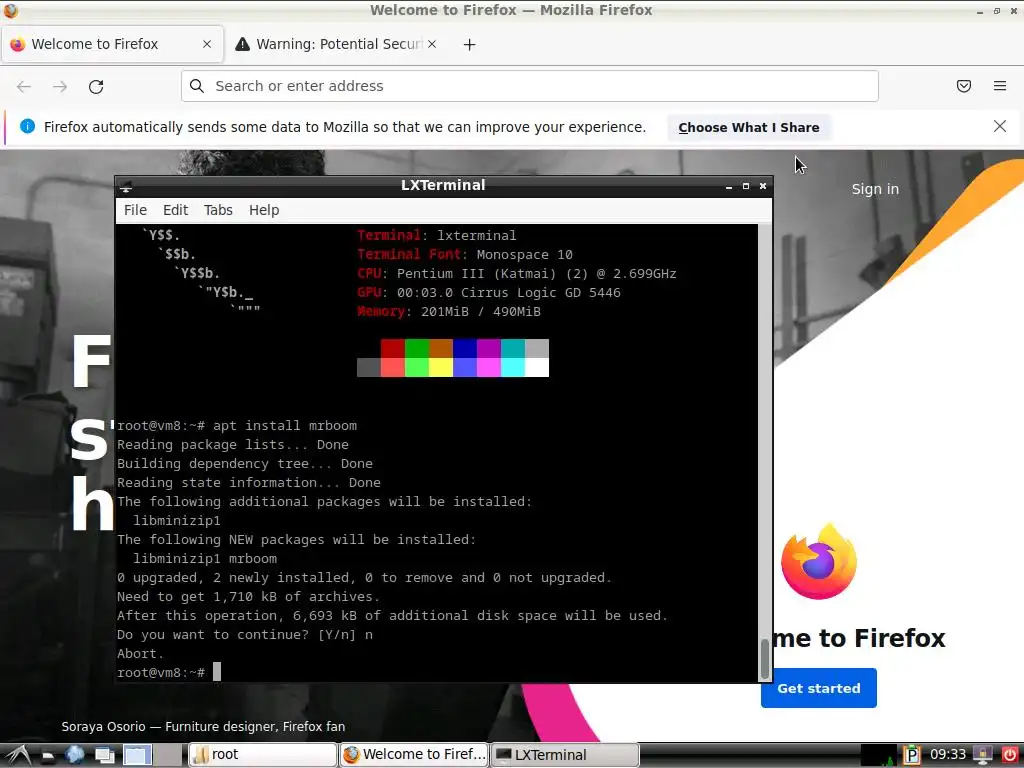
Task: Open the Edit menu in LXTerminal
Action: 175,210
